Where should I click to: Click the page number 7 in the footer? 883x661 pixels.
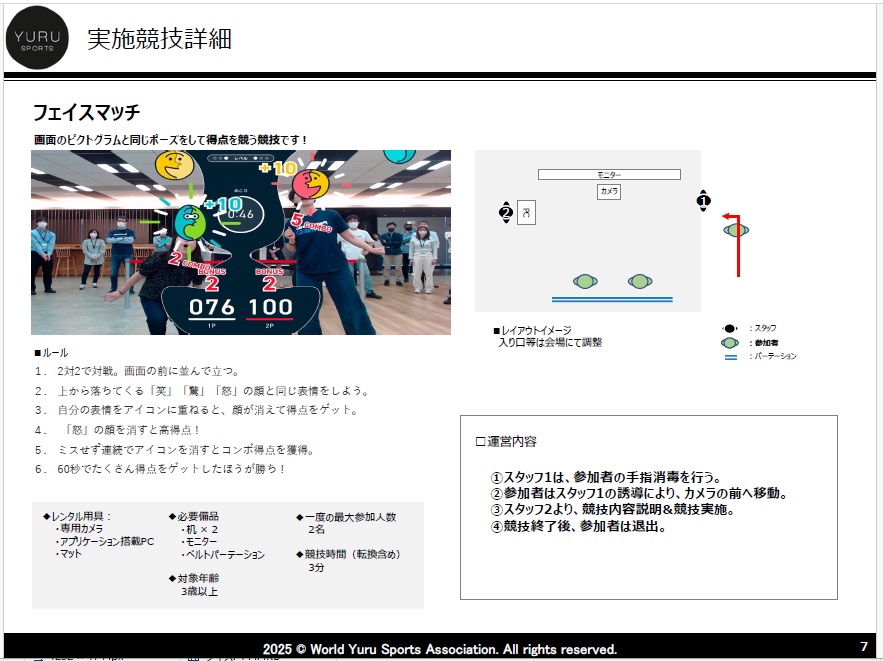[x=863, y=646]
